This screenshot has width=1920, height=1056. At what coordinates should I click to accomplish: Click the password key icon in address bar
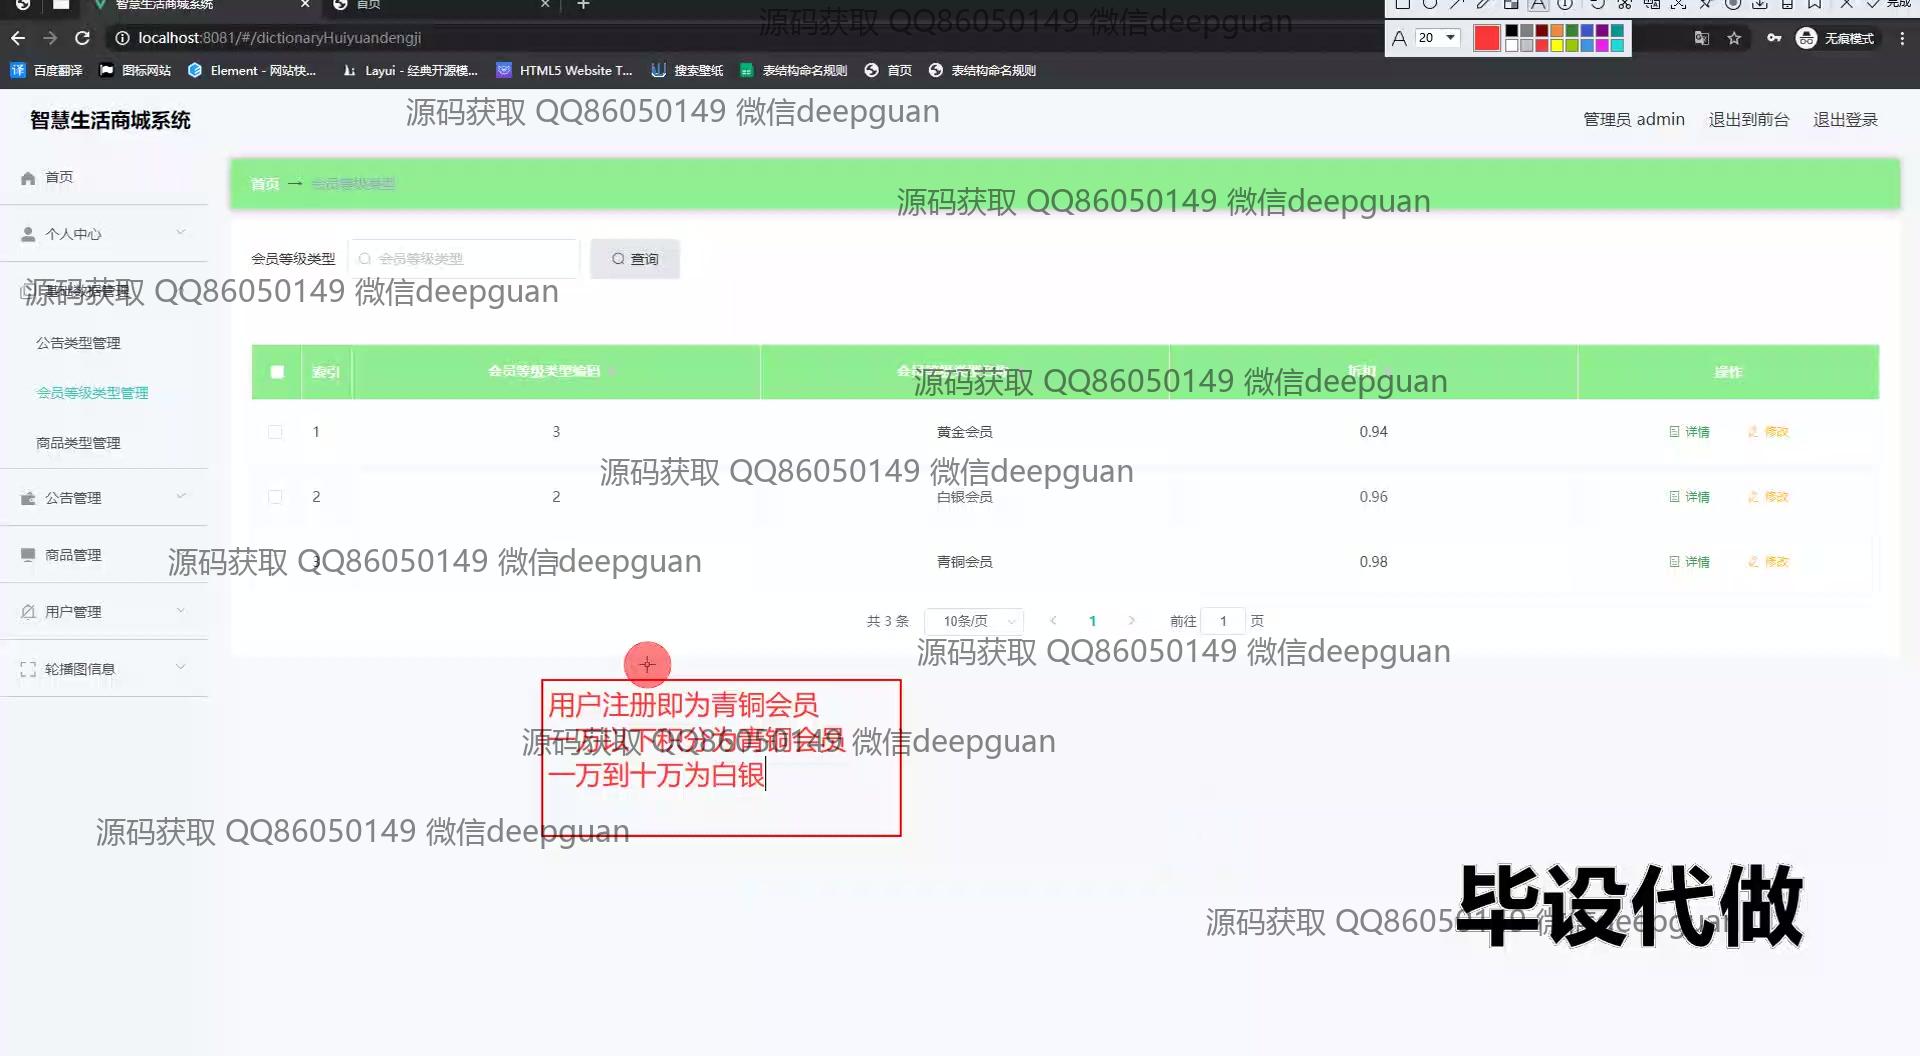coord(1773,38)
